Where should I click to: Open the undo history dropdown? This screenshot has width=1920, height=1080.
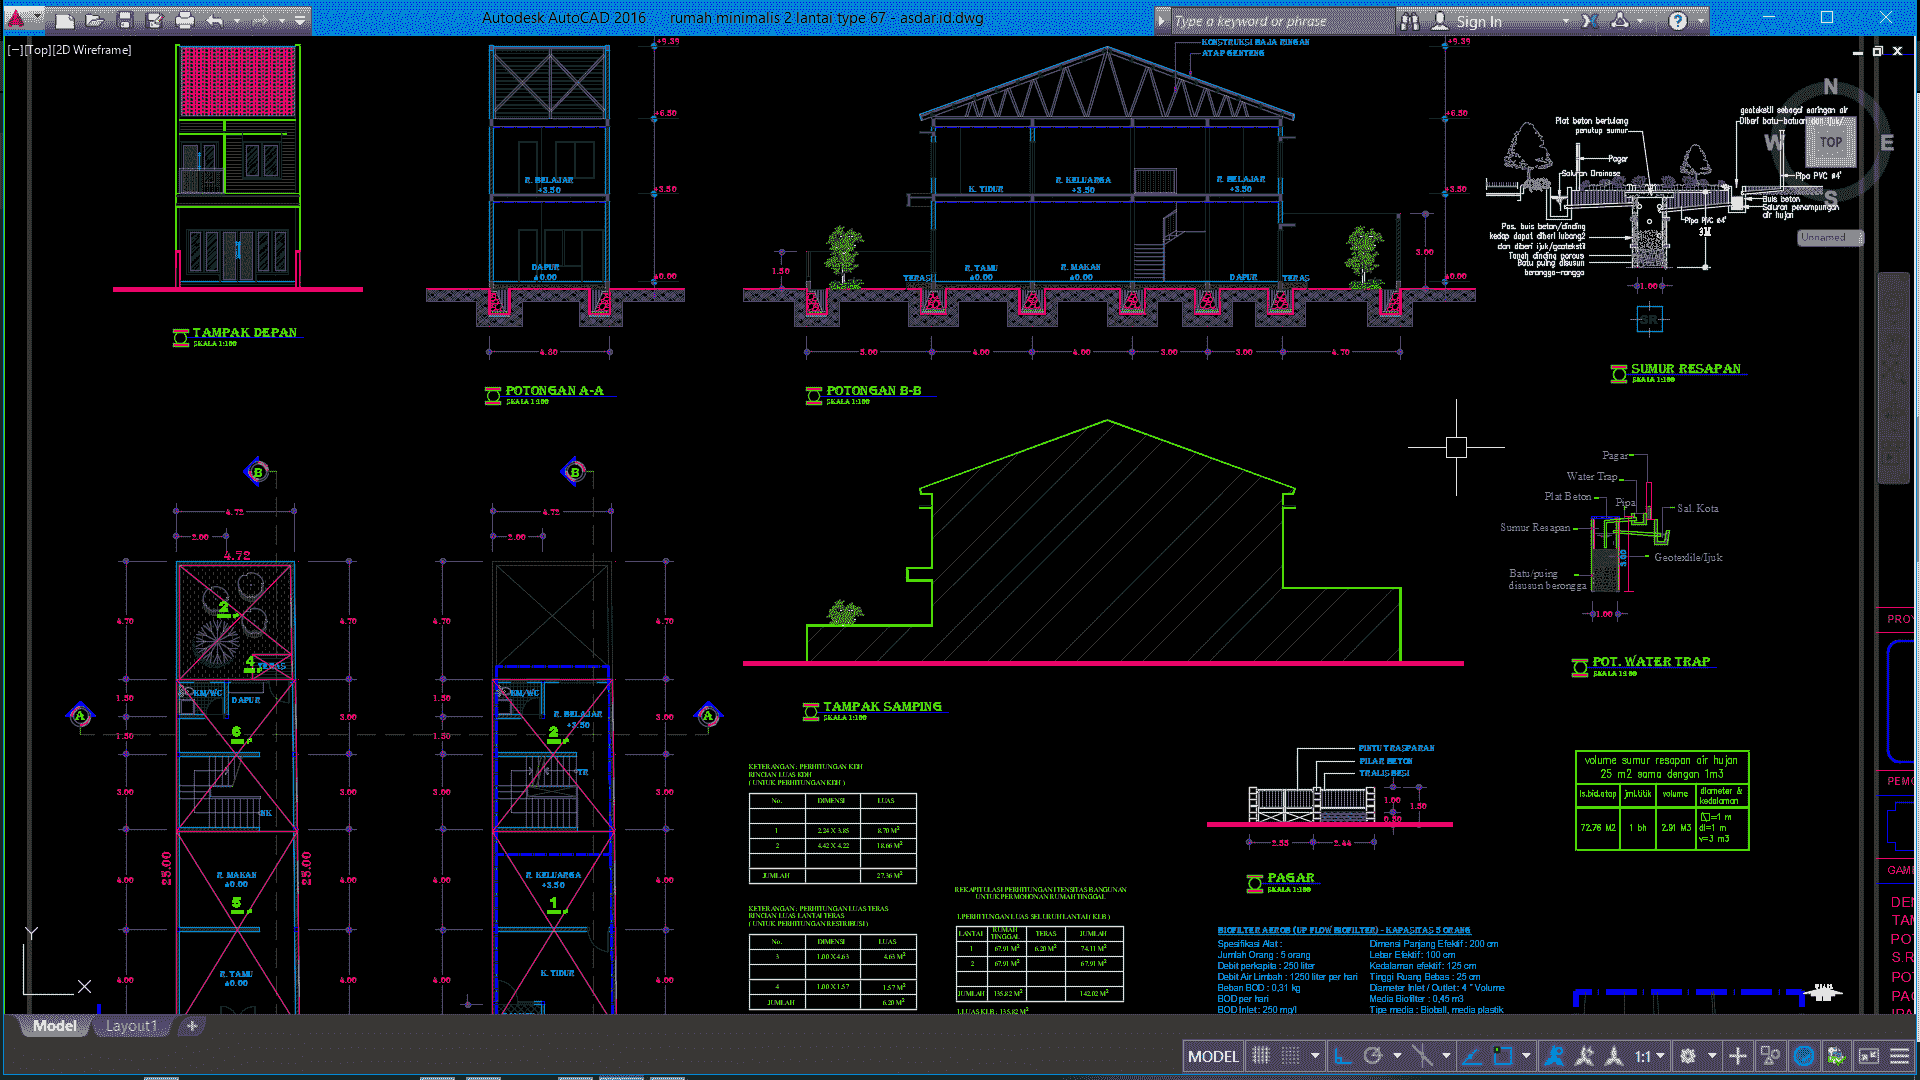pos(237,20)
